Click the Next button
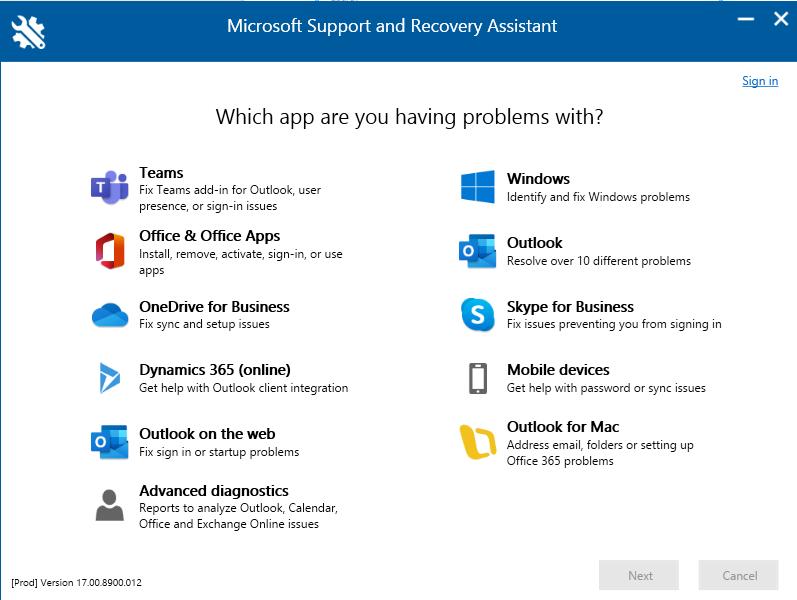 click(x=639, y=575)
